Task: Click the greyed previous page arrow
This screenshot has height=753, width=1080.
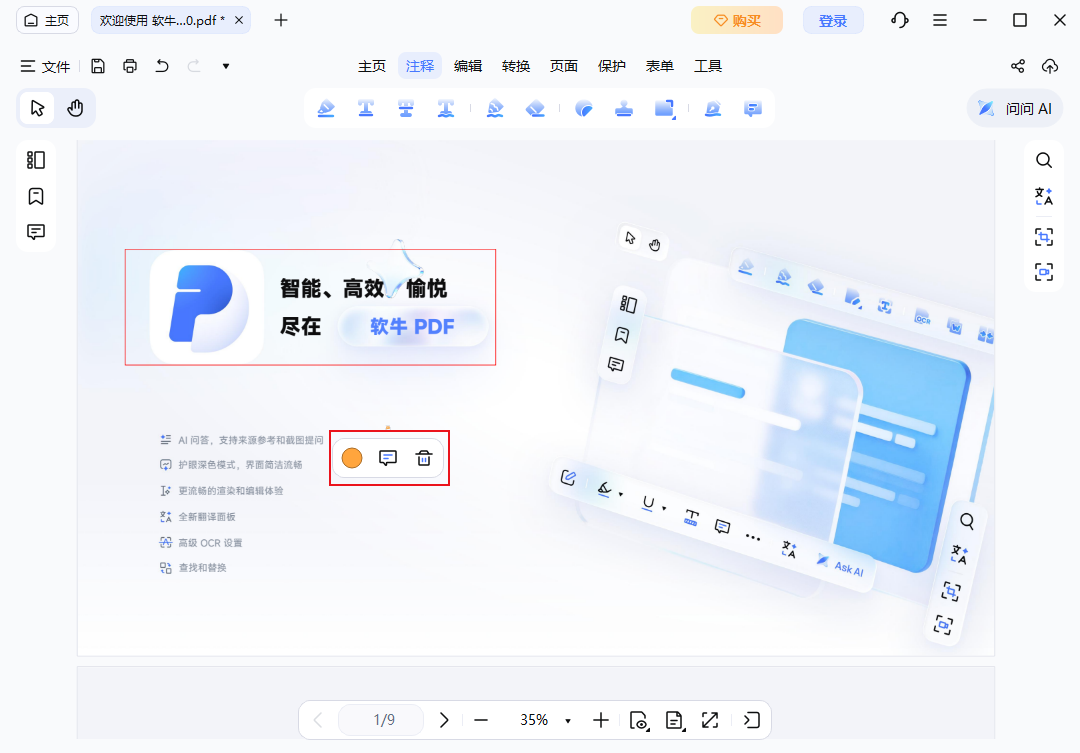Action: tap(318, 720)
